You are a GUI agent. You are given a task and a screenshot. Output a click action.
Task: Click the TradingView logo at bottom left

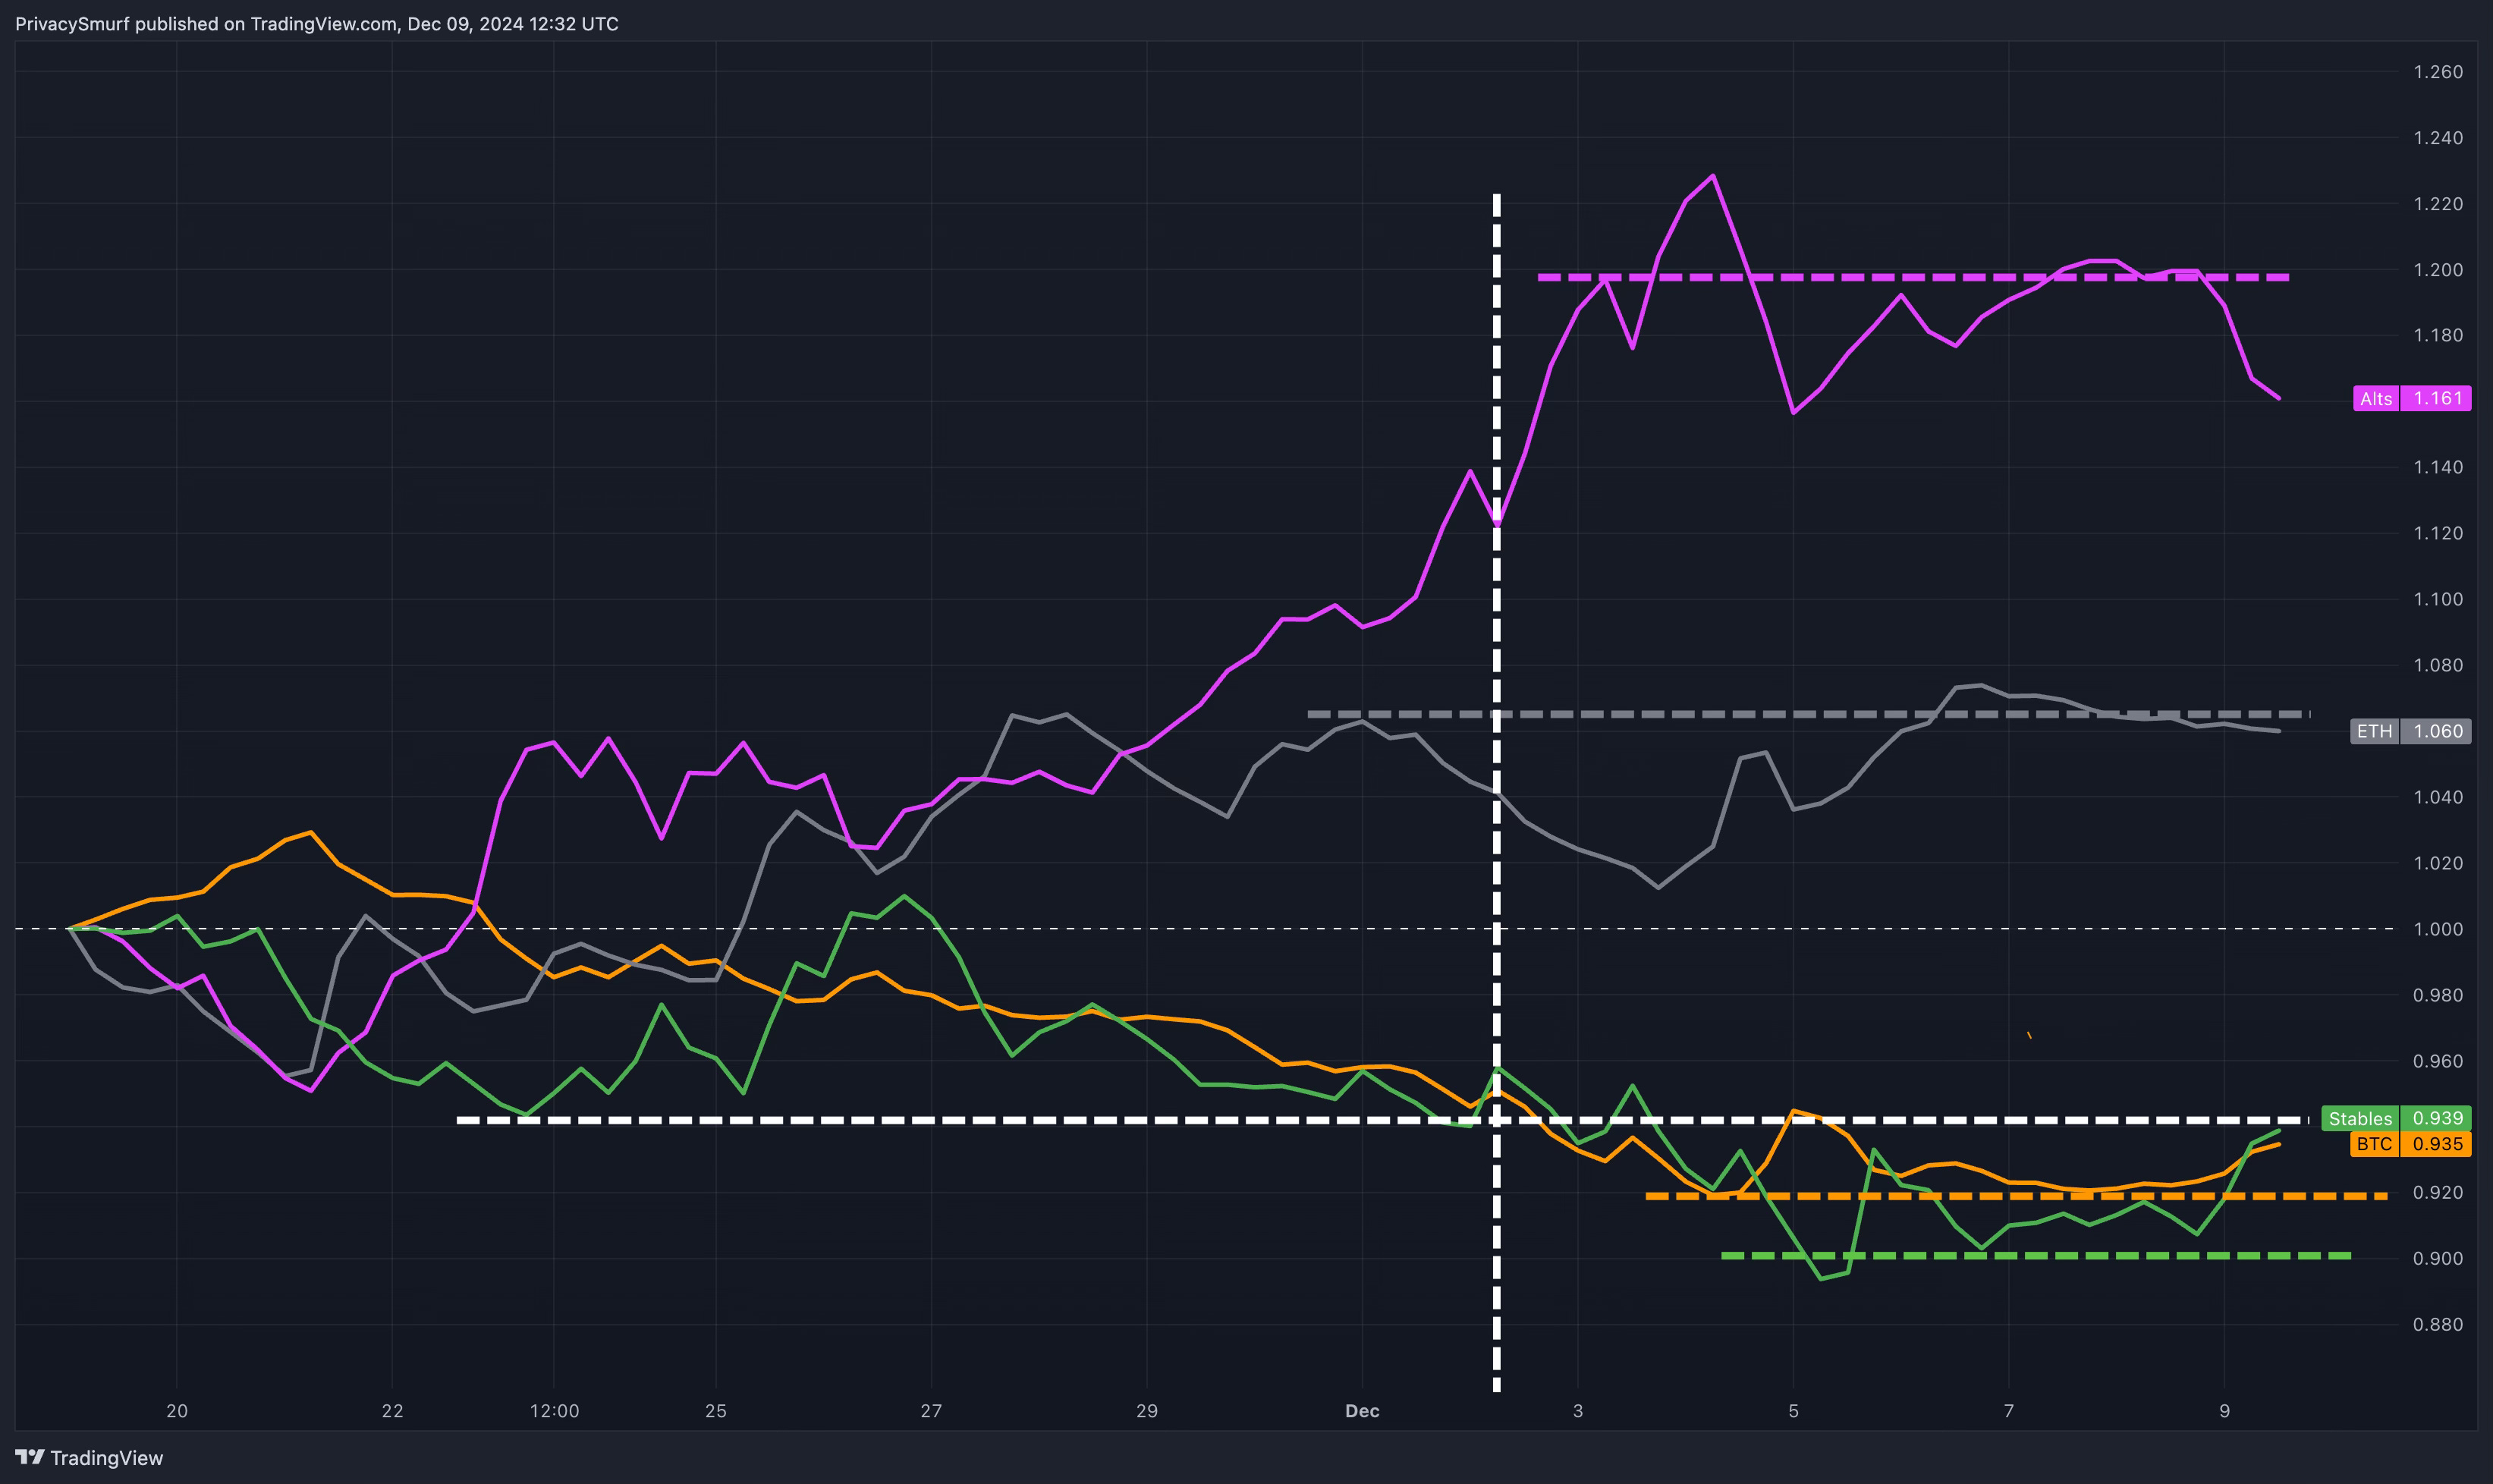89,1457
